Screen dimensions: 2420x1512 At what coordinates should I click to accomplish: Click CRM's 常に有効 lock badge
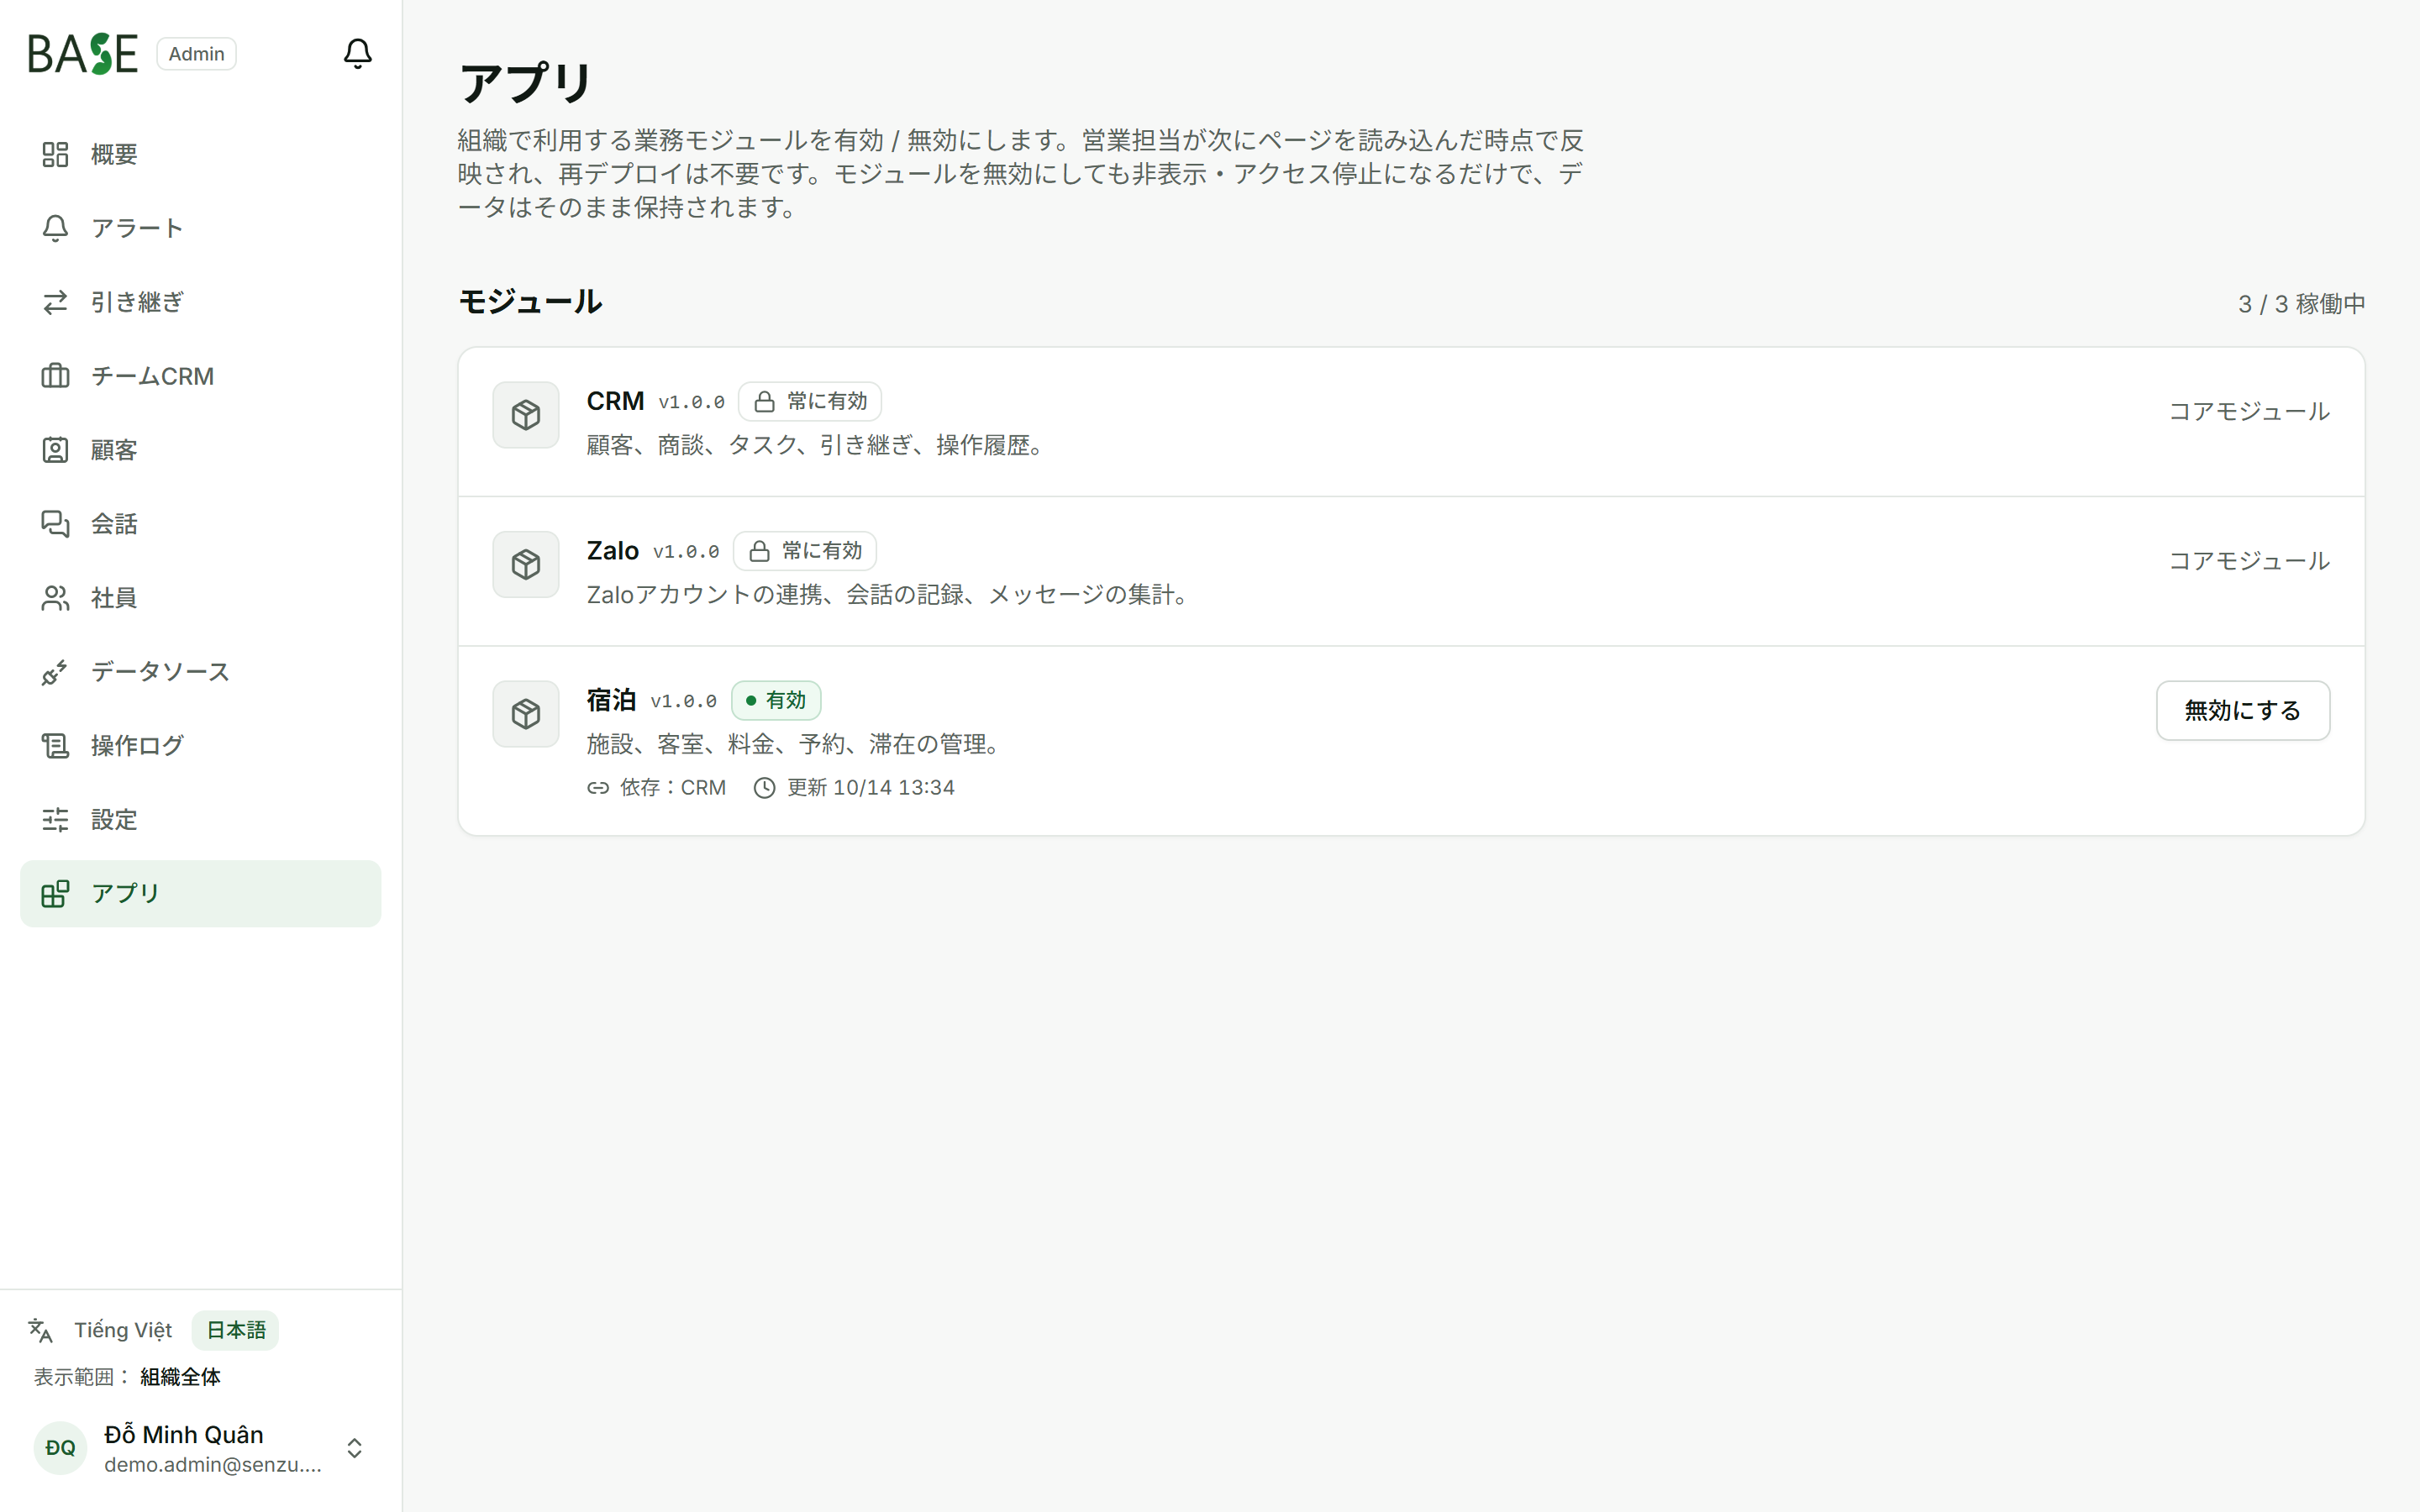point(810,401)
